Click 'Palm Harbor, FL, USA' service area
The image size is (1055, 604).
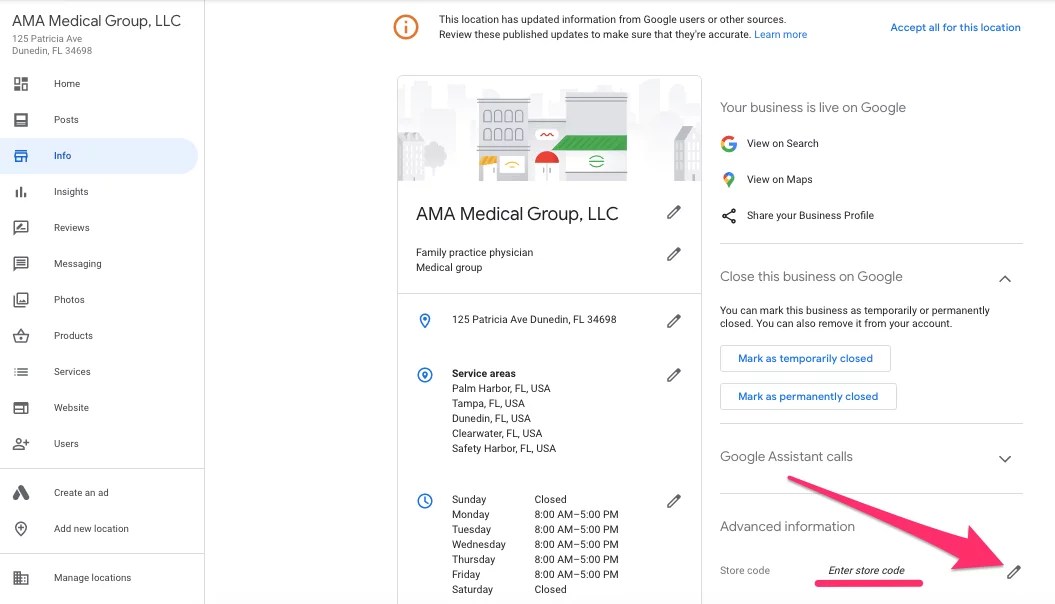coord(501,389)
